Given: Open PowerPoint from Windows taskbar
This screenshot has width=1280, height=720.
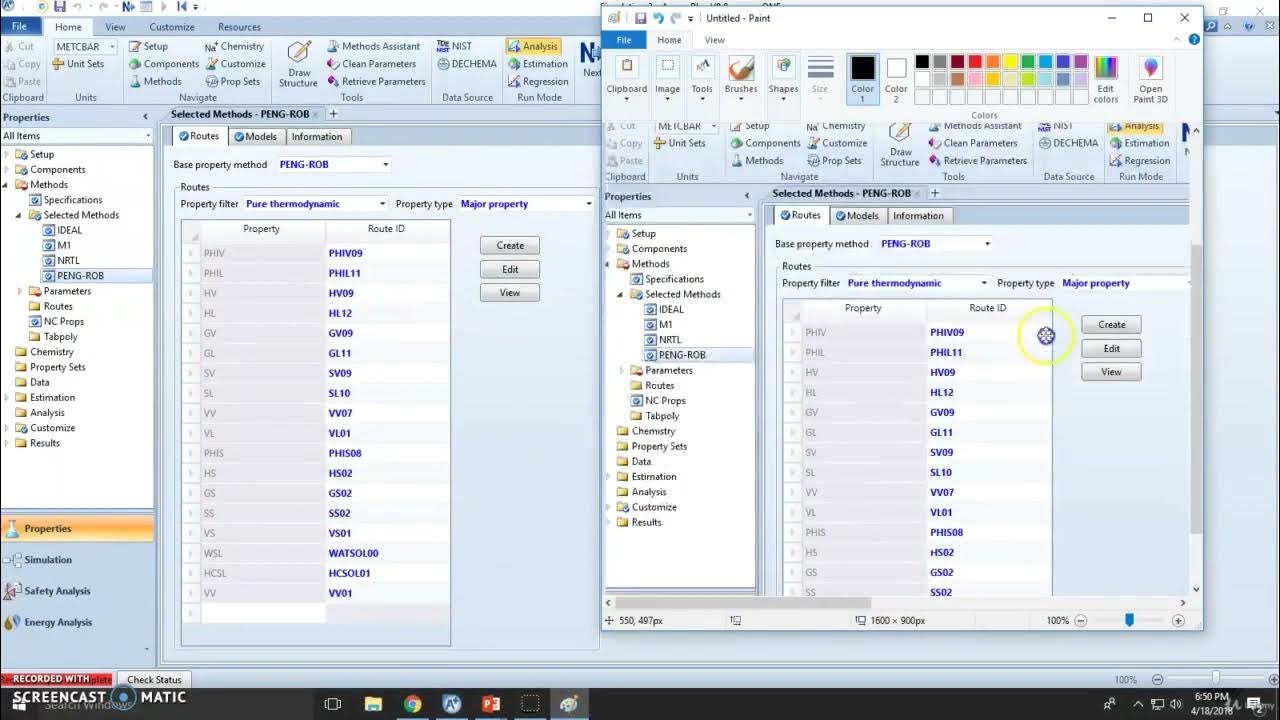Looking at the screenshot, I should 491,704.
